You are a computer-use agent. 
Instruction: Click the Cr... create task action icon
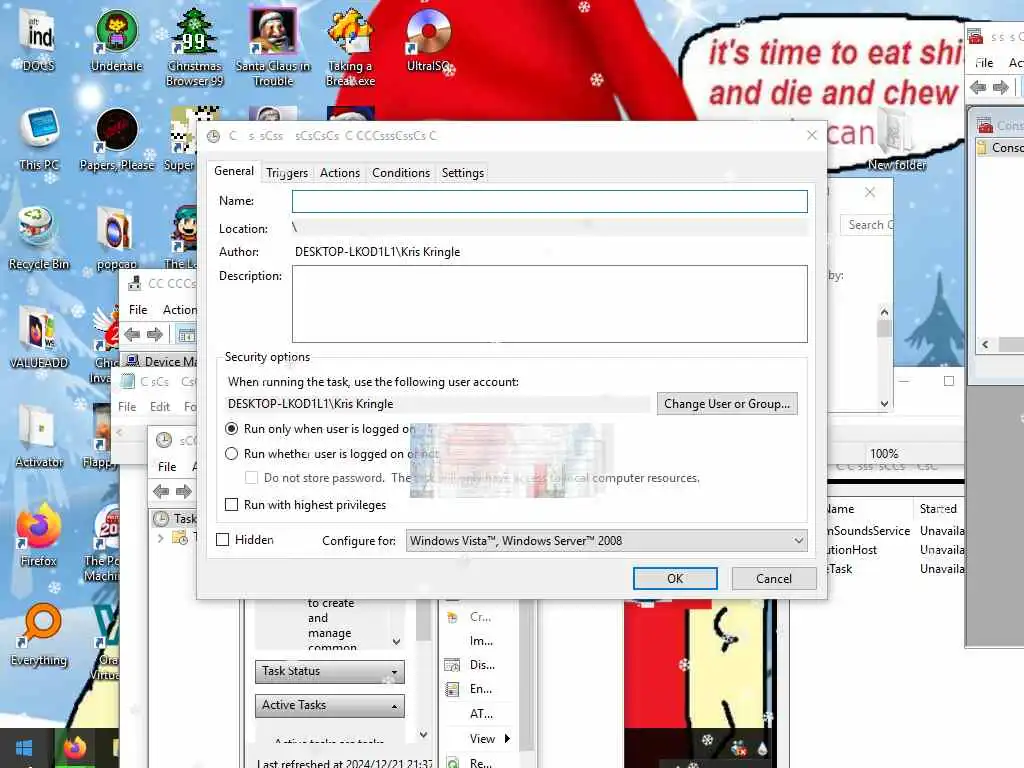pos(452,616)
